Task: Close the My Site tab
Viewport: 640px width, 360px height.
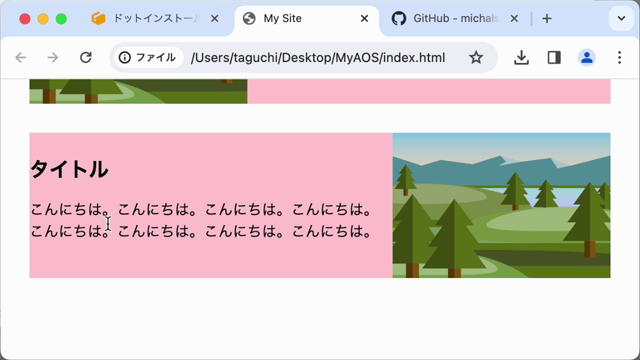Action: [x=364, y=18]
